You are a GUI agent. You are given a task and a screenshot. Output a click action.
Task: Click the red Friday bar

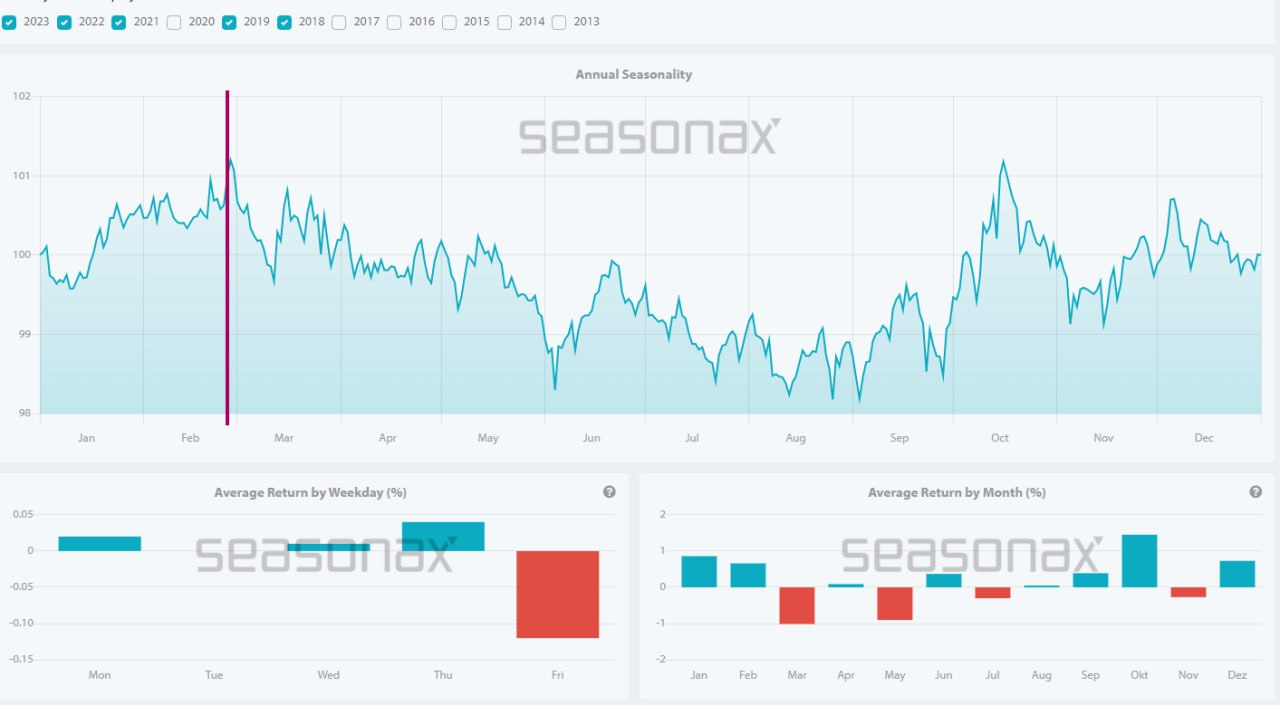click(557, 594)
